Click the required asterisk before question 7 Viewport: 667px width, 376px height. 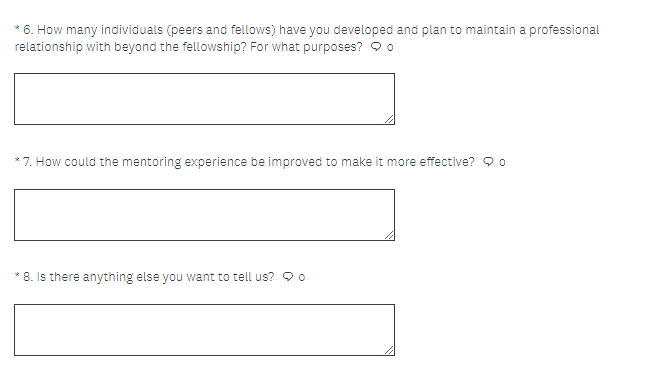pos(17,160)
